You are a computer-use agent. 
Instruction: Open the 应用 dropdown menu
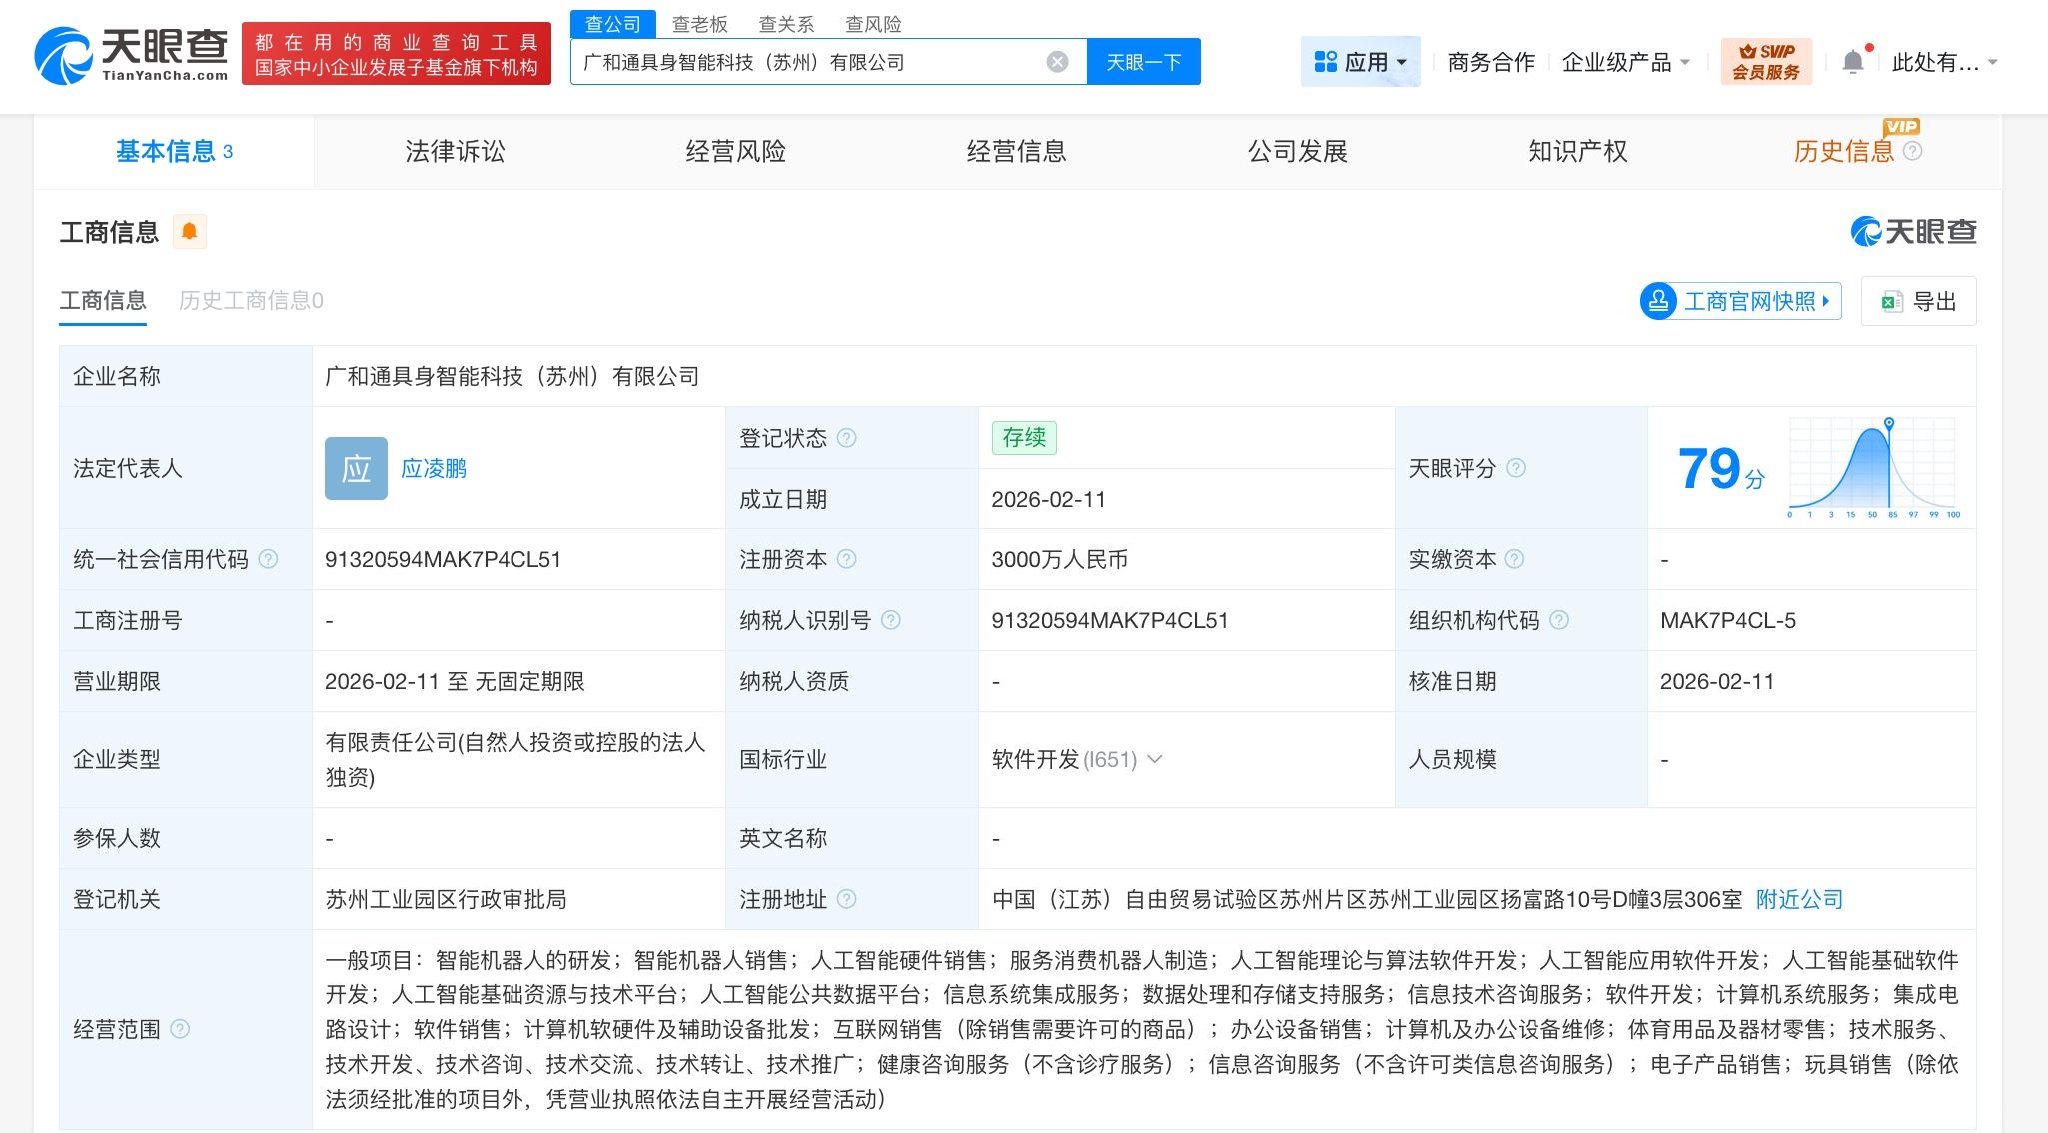(1360, 62)
